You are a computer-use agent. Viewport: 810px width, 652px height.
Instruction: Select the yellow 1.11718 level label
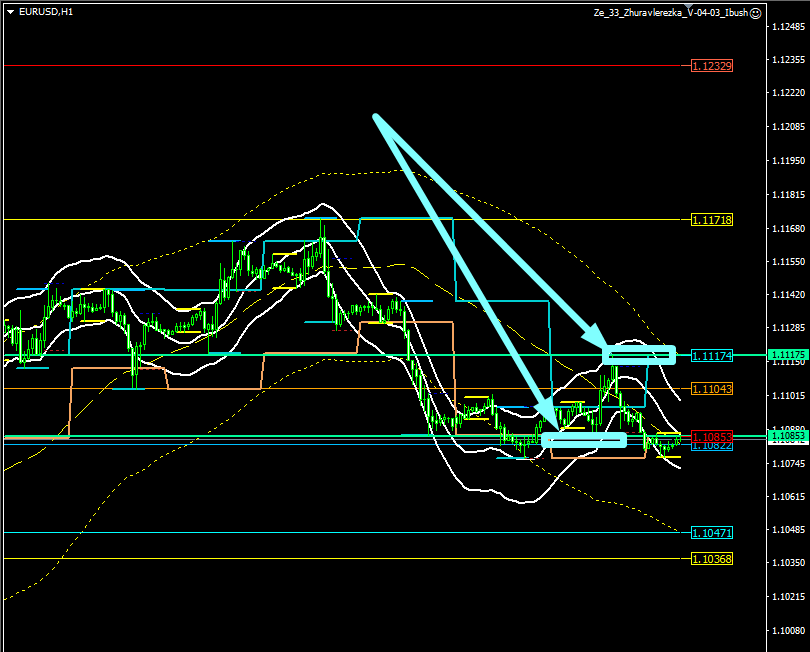pyautogui.click(x=712, y=220)
